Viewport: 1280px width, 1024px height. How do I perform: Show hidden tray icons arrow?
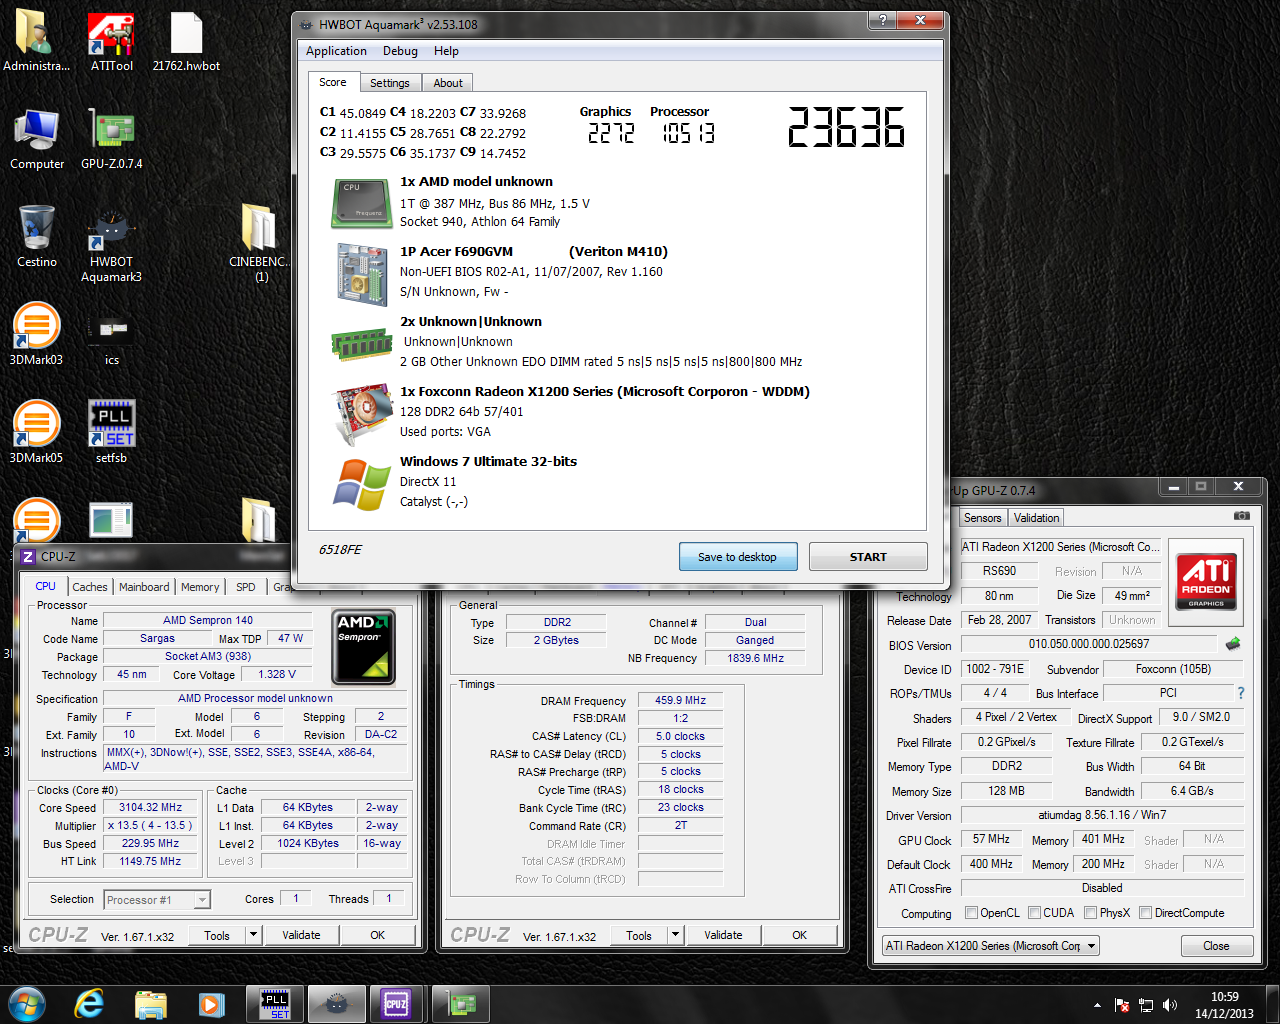pyautogui.click(x=1097, y=1005)
